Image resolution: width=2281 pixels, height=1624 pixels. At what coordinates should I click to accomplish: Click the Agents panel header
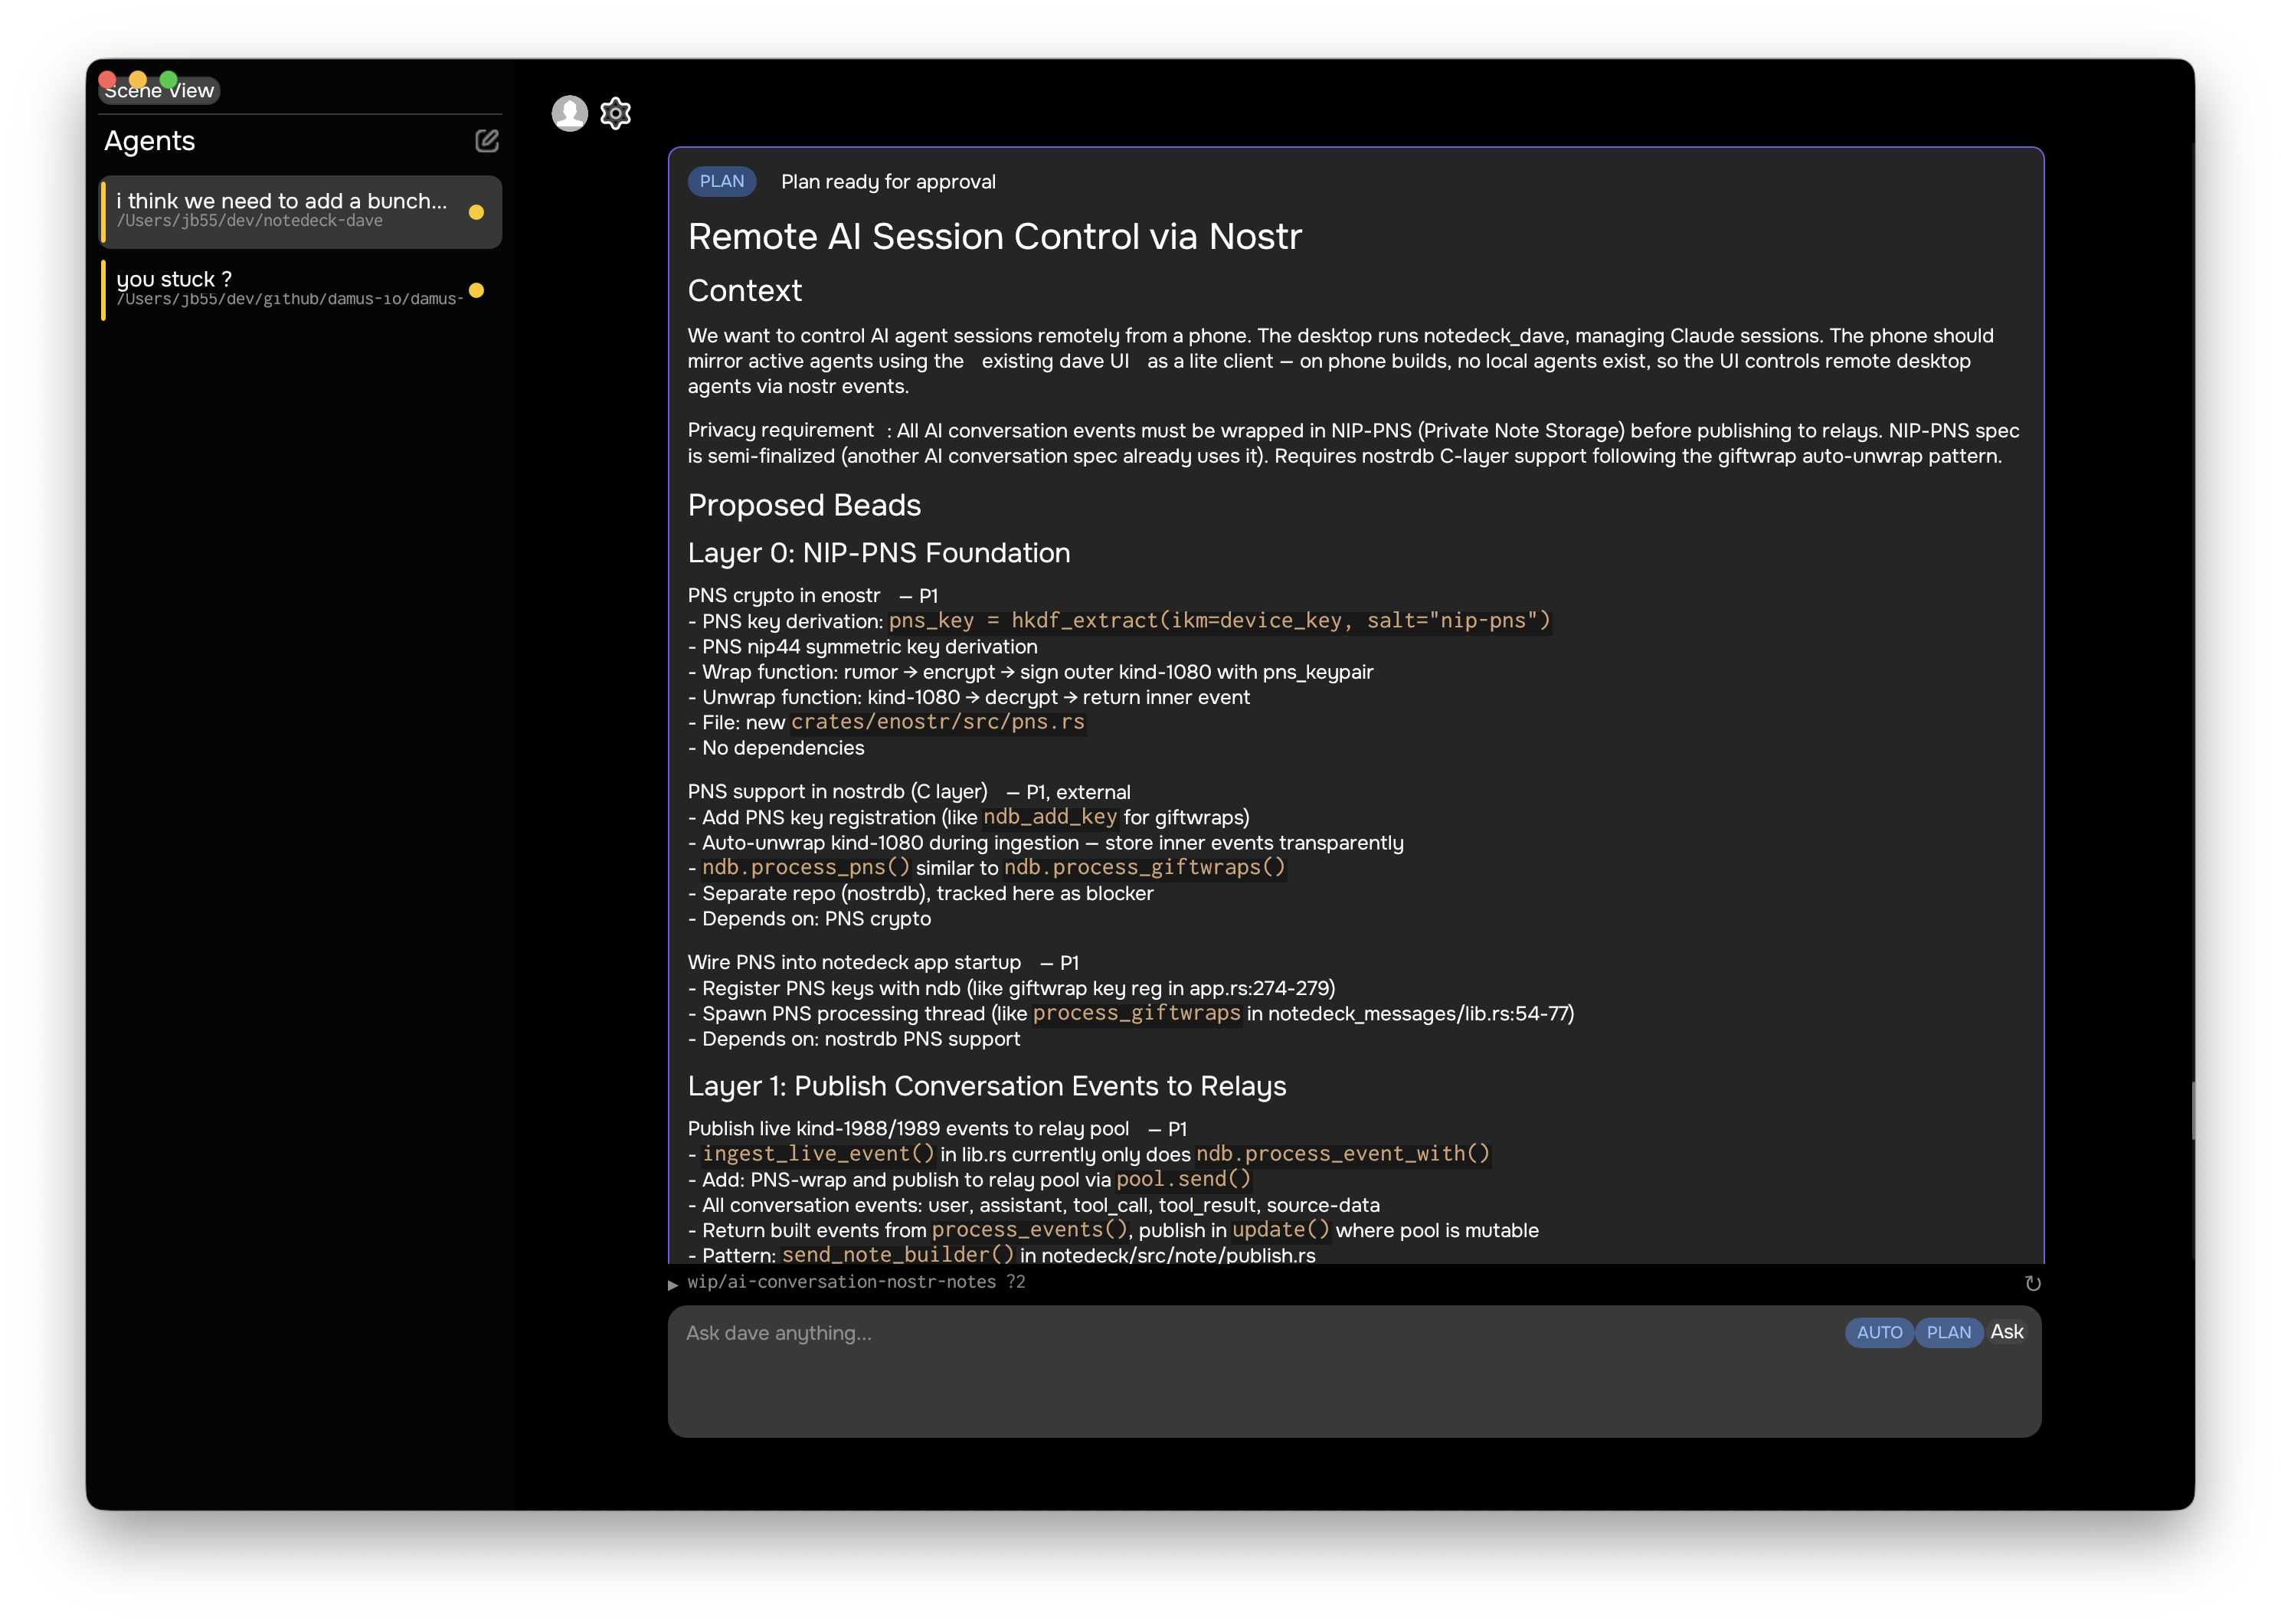coord(150,141)
